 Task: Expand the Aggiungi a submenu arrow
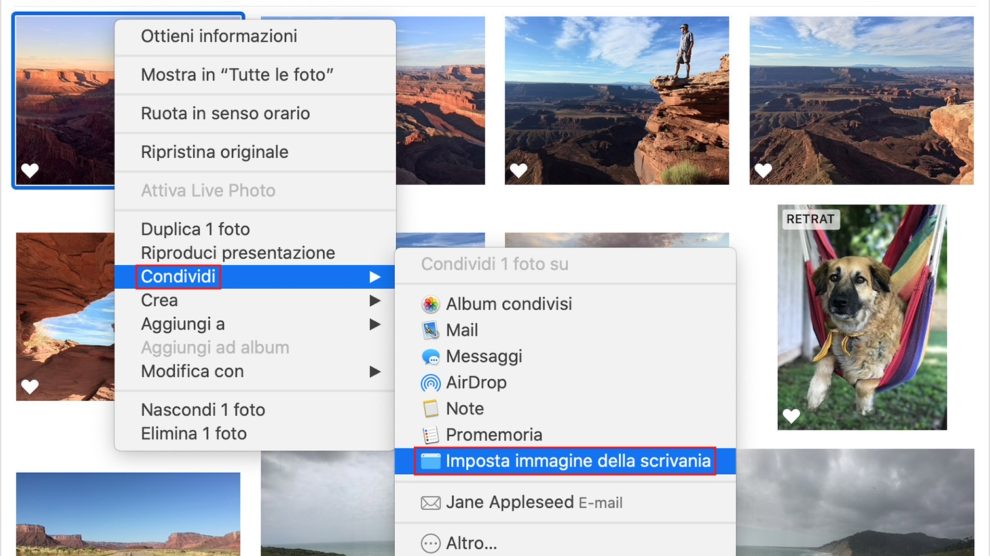[375, 324]
